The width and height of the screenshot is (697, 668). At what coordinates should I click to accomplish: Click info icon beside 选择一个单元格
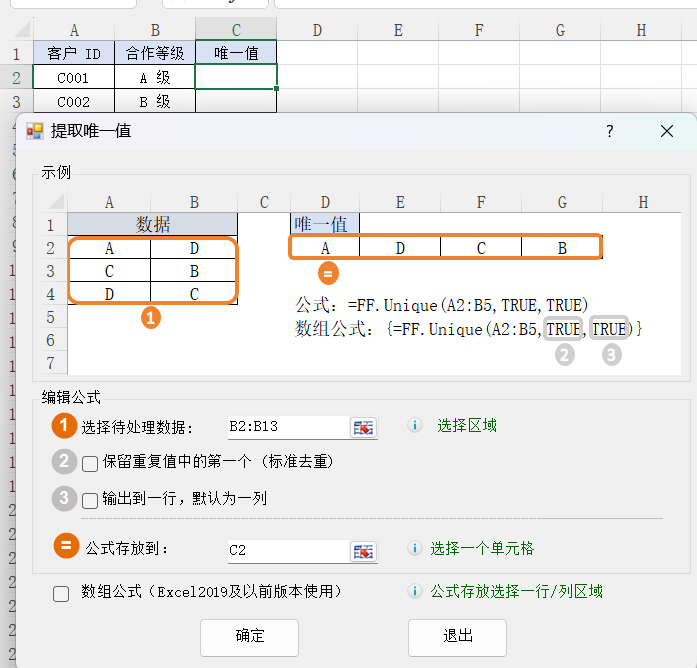click(x=415, y=549)
